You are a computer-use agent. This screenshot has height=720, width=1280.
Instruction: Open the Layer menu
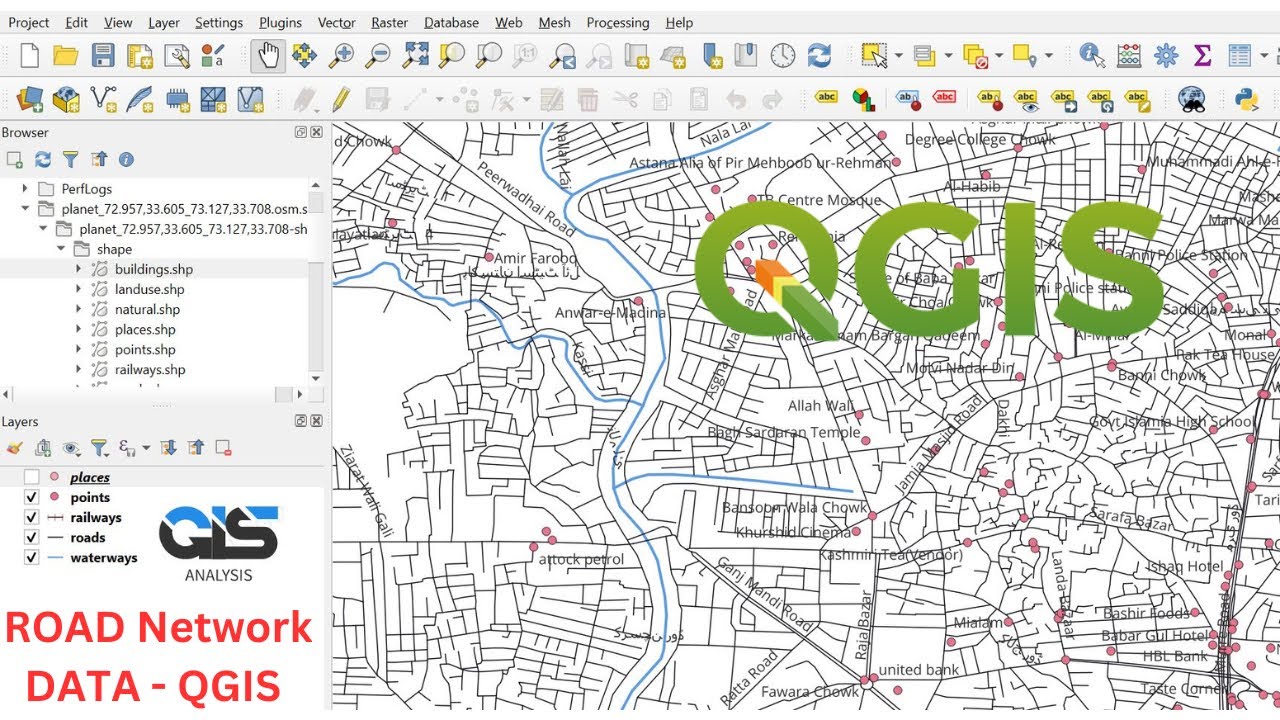coord(164,22)
